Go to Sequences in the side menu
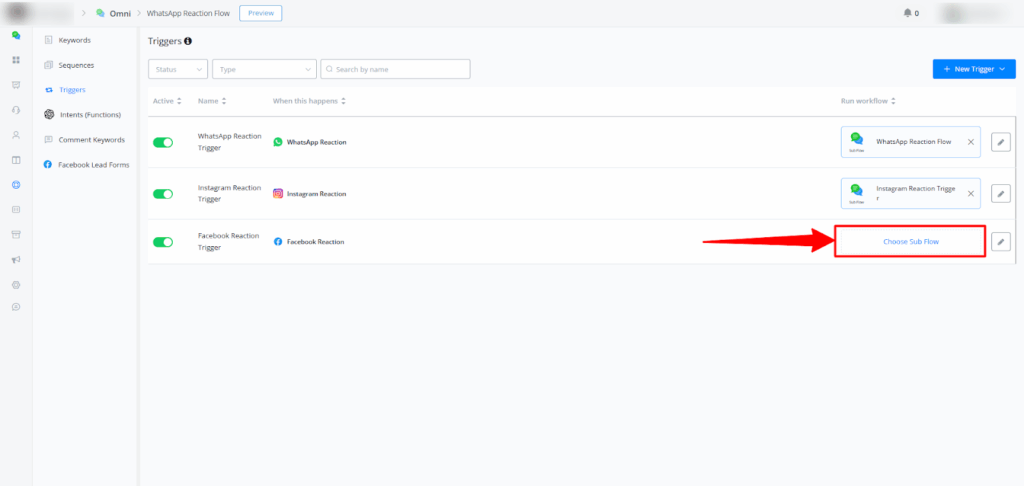Screen dimensions: 1024x486 pos(76,65)
